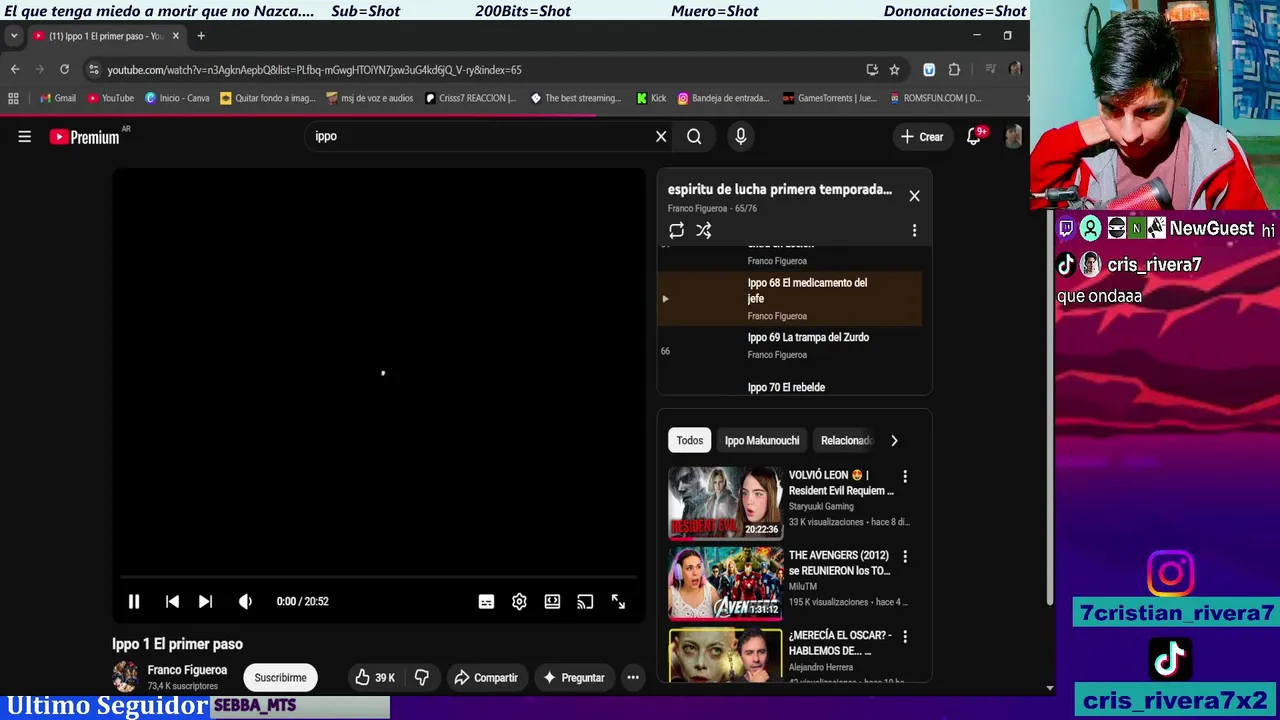Open GamesTorrents bookmark
This screenshot has width=1280, height=720.
tap(829, 98)
